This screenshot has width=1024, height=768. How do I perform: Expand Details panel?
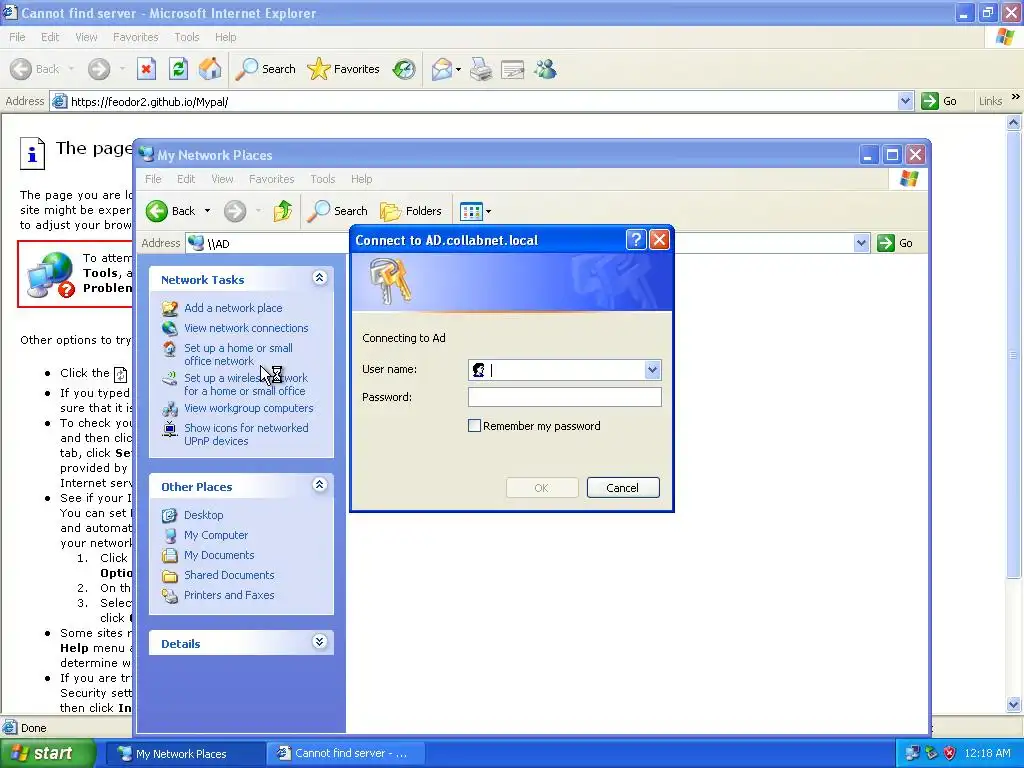click(x=319, y=641)
